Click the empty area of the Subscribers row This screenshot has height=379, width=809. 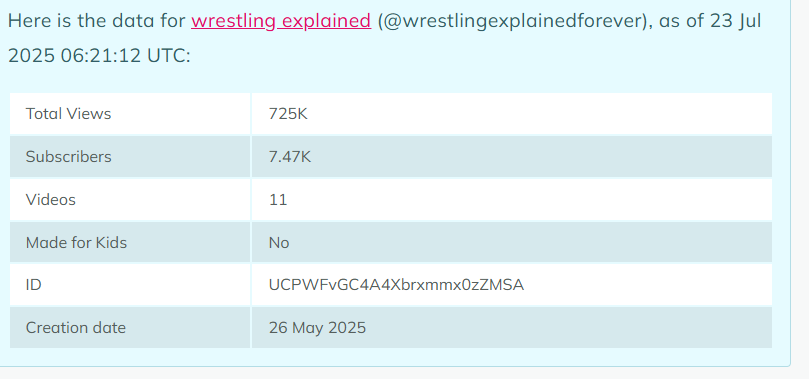(542, 156)
